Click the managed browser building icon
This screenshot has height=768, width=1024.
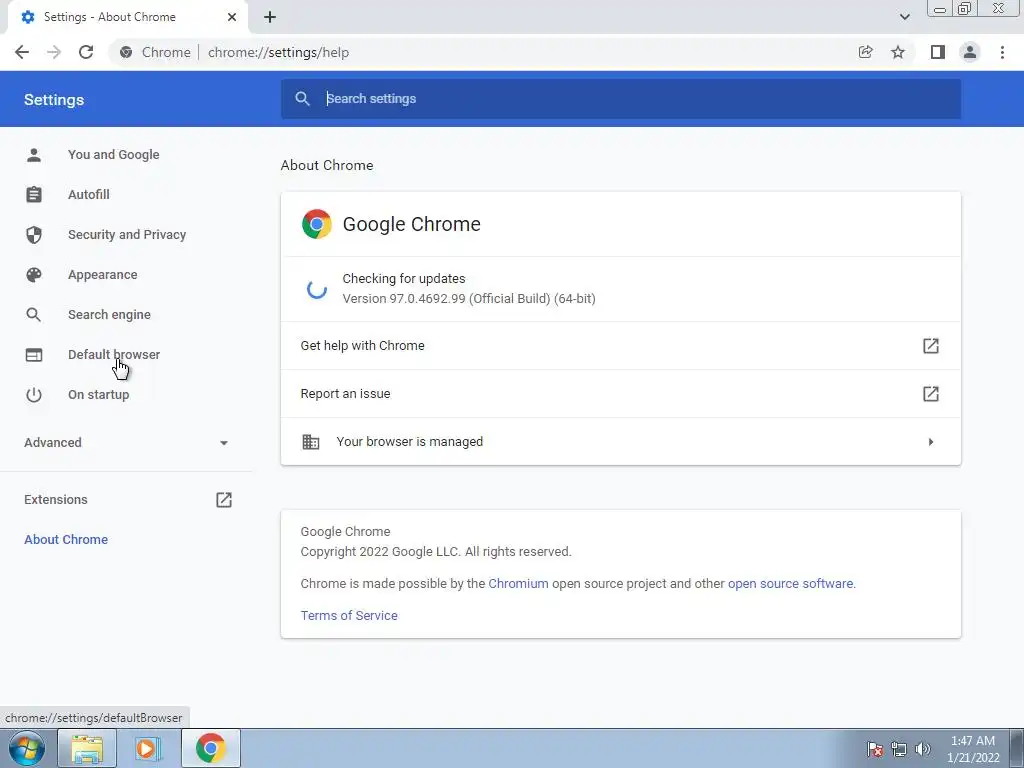(311, 441)
